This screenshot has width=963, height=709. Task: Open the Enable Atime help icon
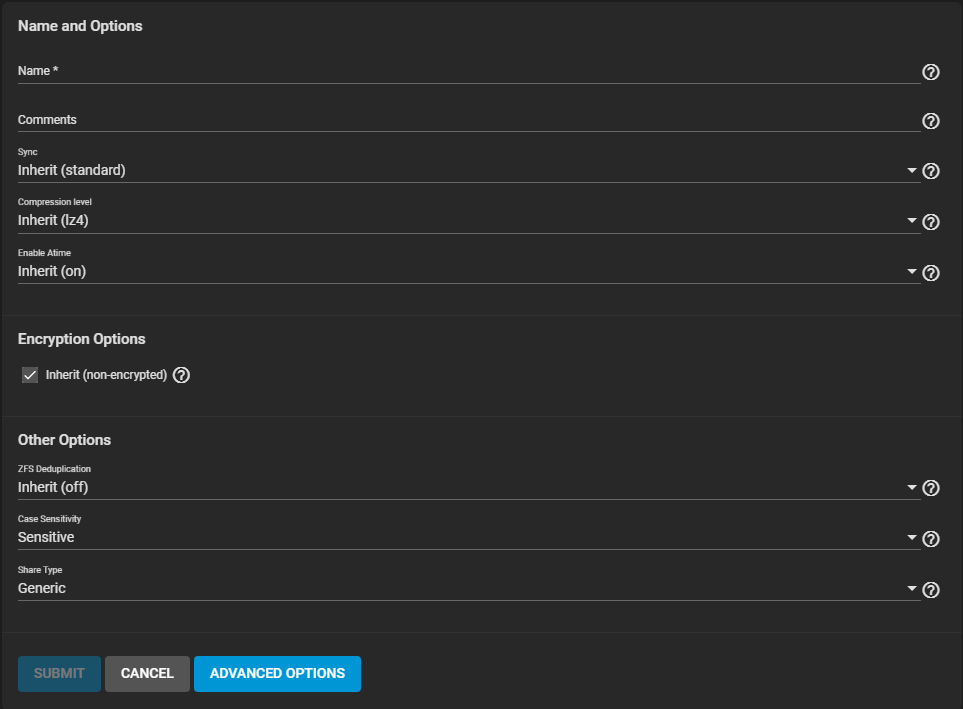pos(930,273)
